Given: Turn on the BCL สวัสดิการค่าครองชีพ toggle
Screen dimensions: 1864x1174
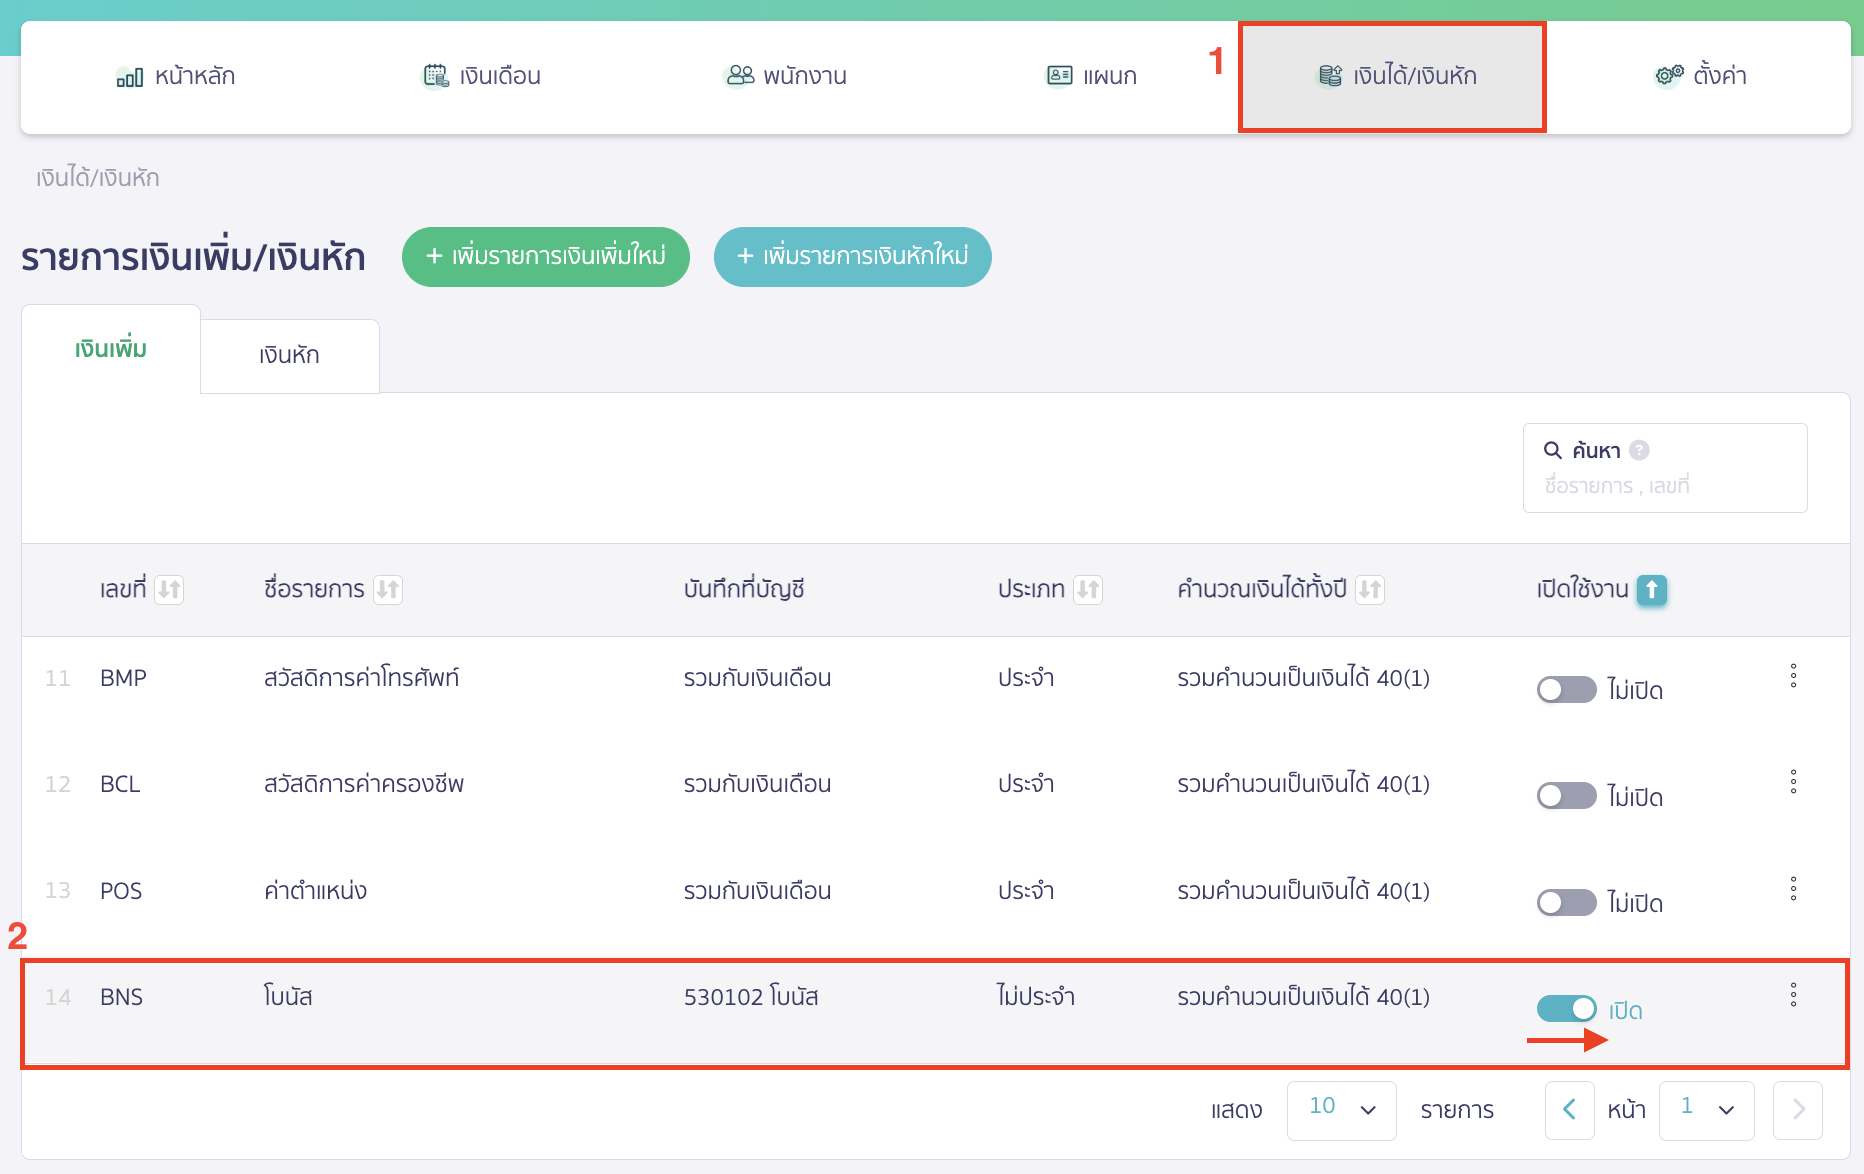Looking at the screenshot, I should [x=1566, y=796].
